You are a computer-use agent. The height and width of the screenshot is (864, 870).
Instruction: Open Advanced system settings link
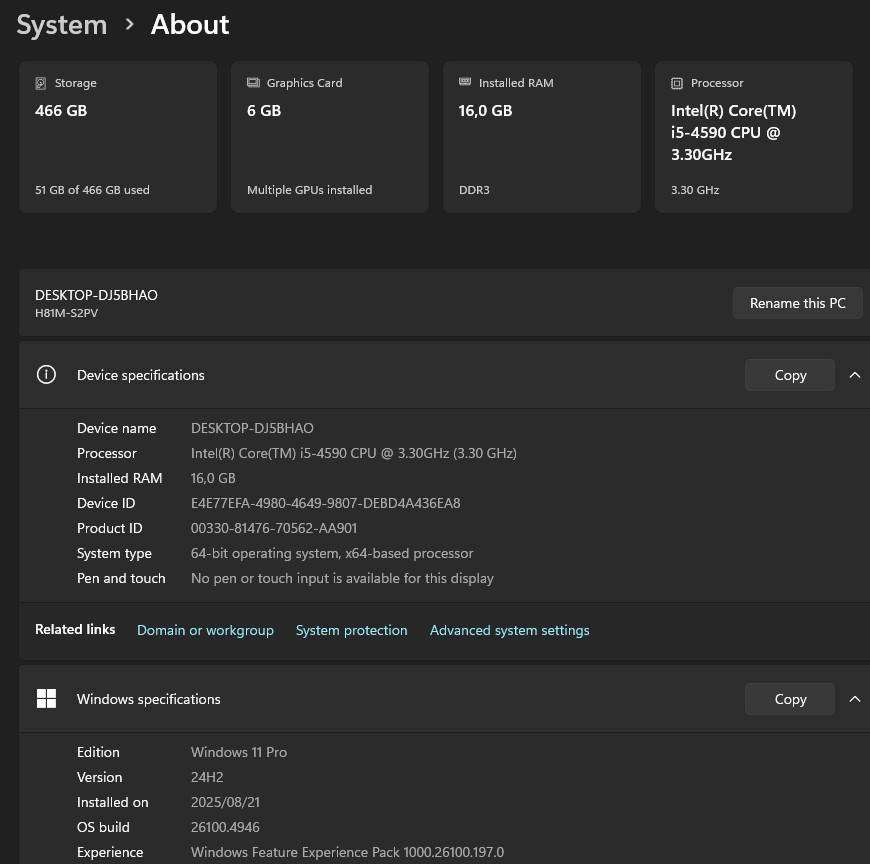tap(509, 630)
